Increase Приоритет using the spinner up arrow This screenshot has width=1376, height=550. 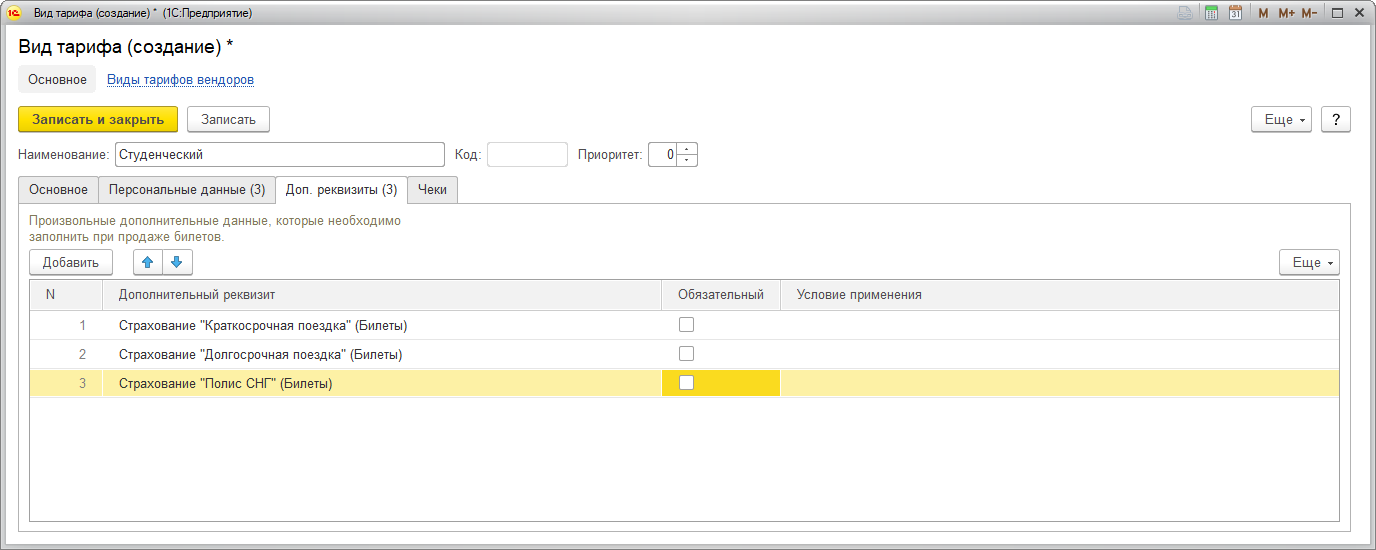[687, 149]
